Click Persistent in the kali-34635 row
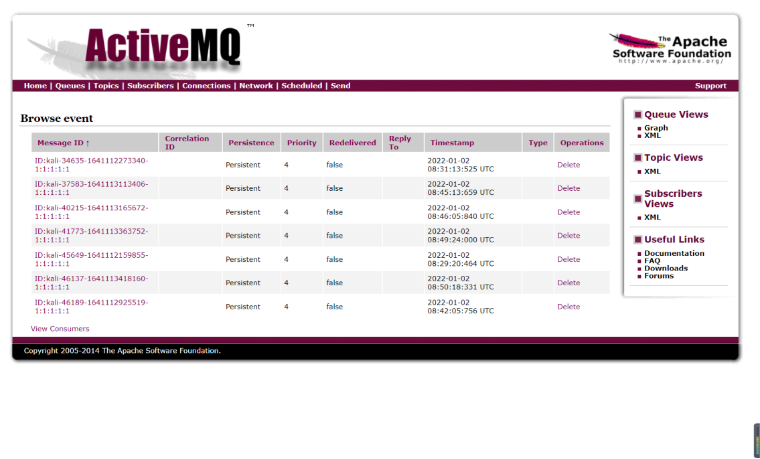This screenshot has height=459, width=760. pyautogui.click(x=243, y=165)
